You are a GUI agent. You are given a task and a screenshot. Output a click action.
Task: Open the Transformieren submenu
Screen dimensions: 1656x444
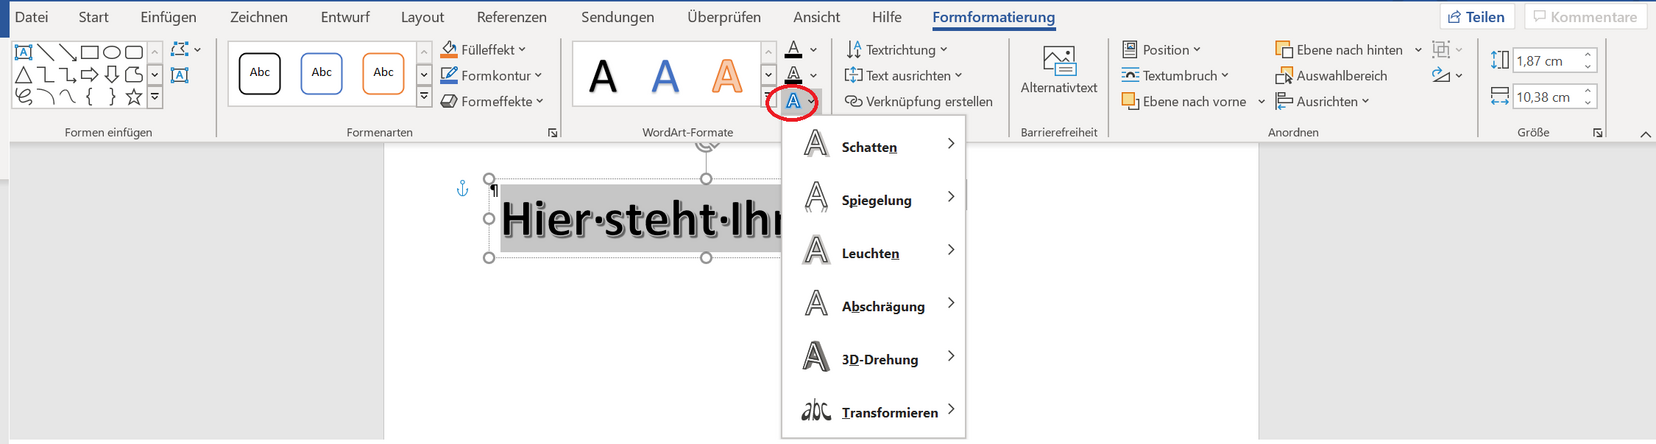874,410
